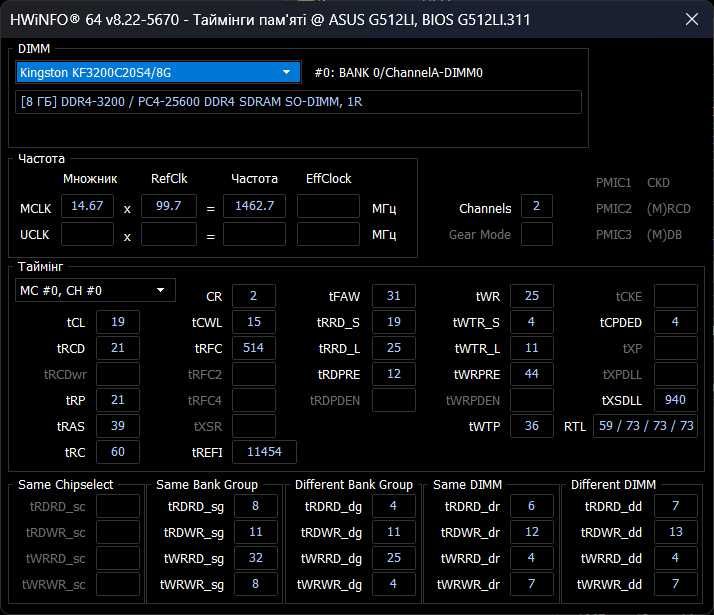Click the tWRRD_dg value 25

pyautogui.click(x=394, y=558)
